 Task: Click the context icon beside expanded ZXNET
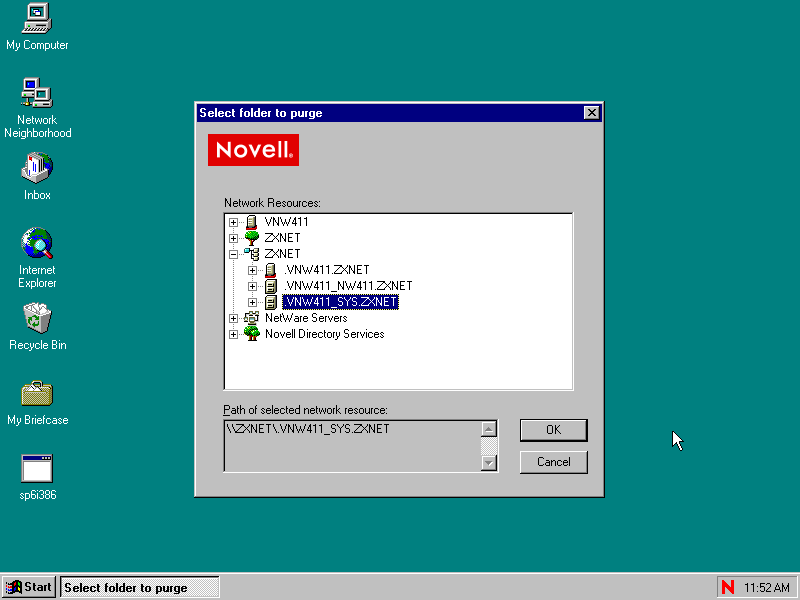[252, 254]
